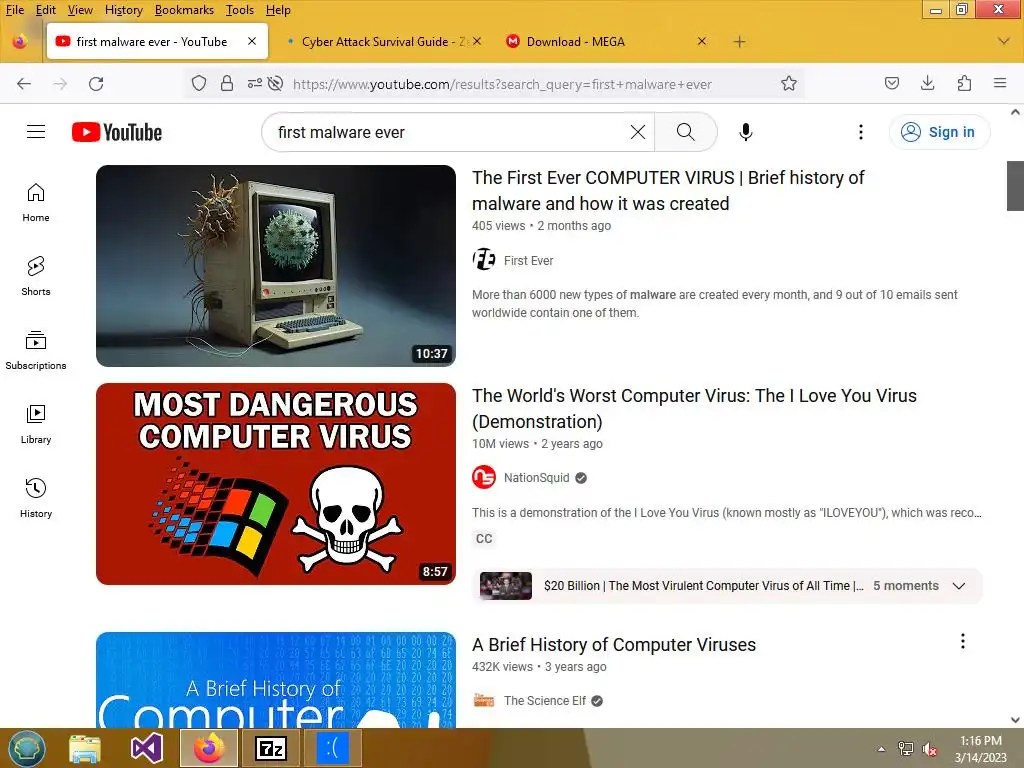This screenshot has width=1024, height=768.
Task: Clear the search query with X
Action: point(638,132)
